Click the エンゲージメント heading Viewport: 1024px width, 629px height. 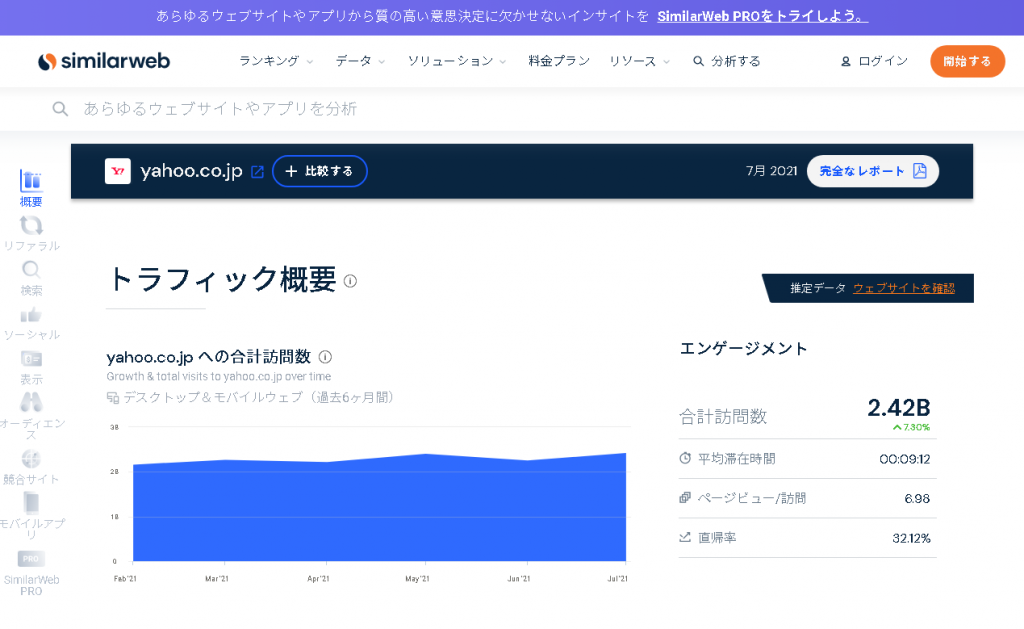pyautogui.click(x=744, y=349)
